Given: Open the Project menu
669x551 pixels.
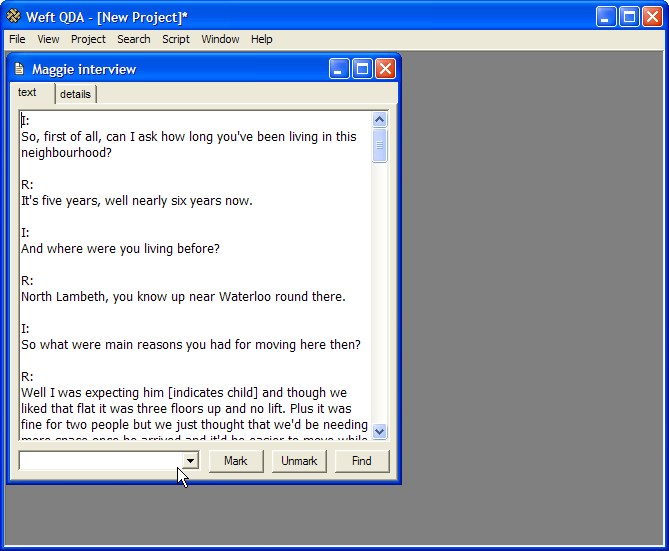Looking at the screenshot, I should point(88,39).
